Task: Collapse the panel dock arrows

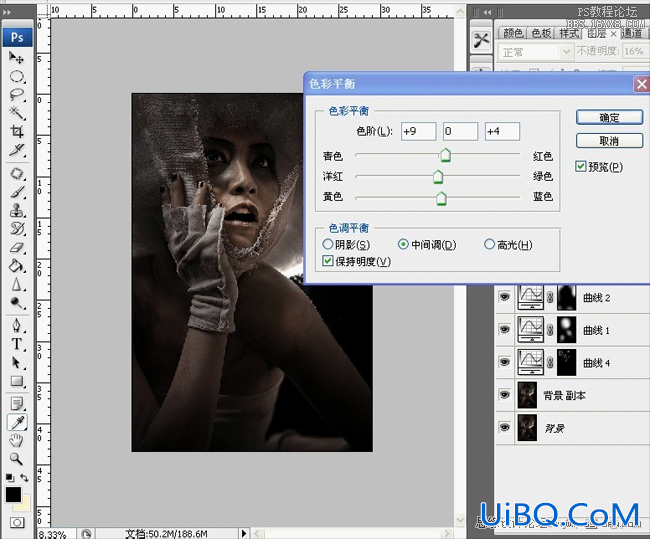Action: pyautogui.click(x=487, y=12)
